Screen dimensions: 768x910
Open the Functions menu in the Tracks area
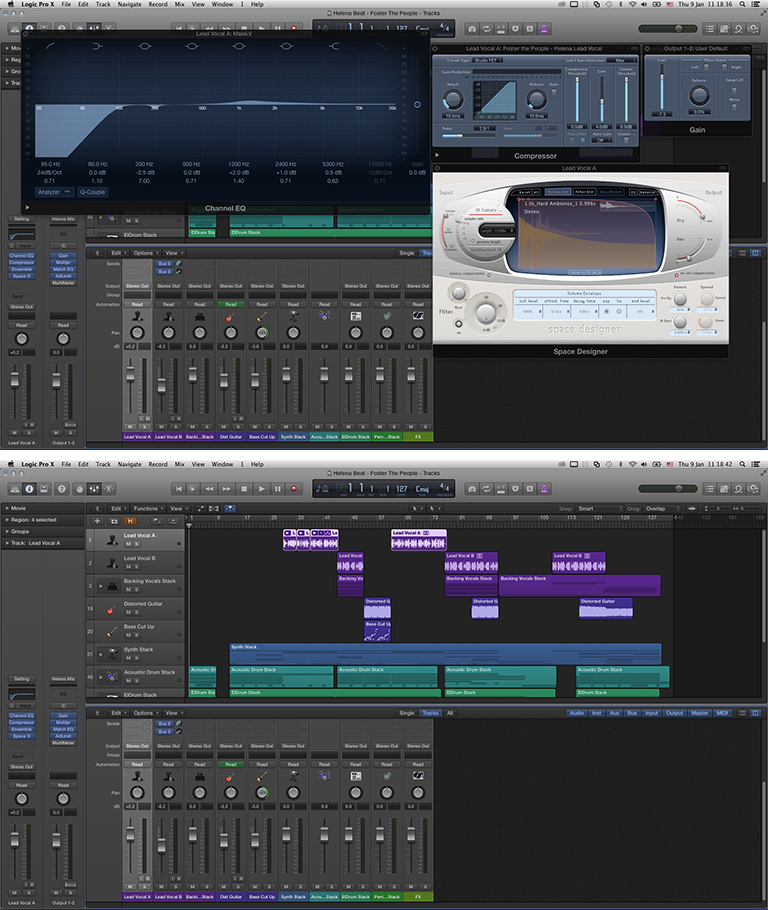click(148, 508)
